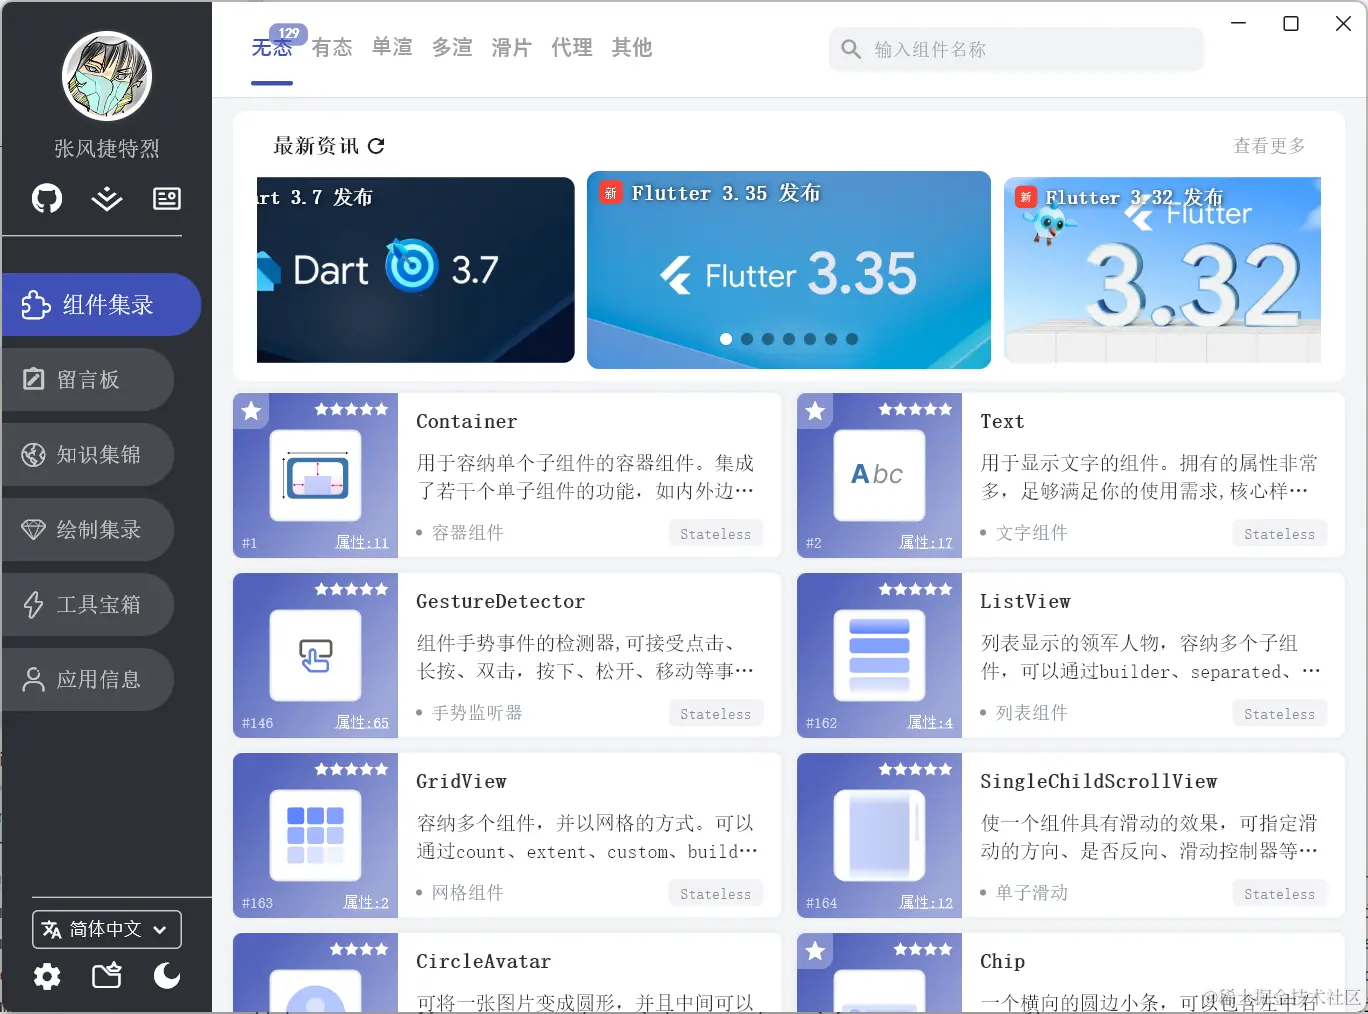Open the Flutter 3.32 release banner
Screen dimensions: 1368x1014
tap(1162, 270)
